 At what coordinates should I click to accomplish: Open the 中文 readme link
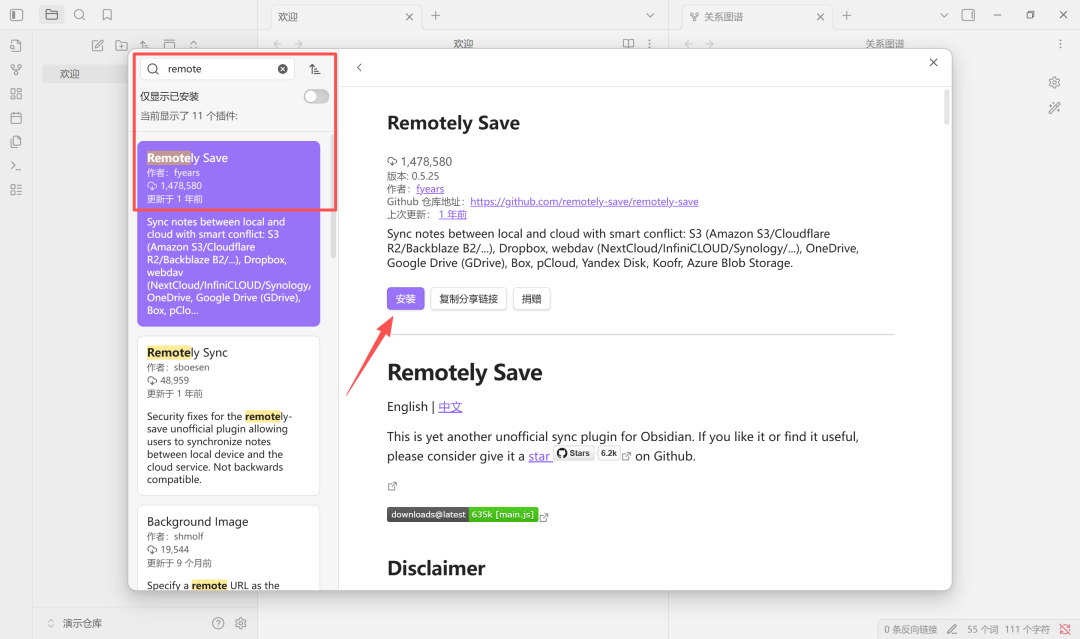coord(450,407)
